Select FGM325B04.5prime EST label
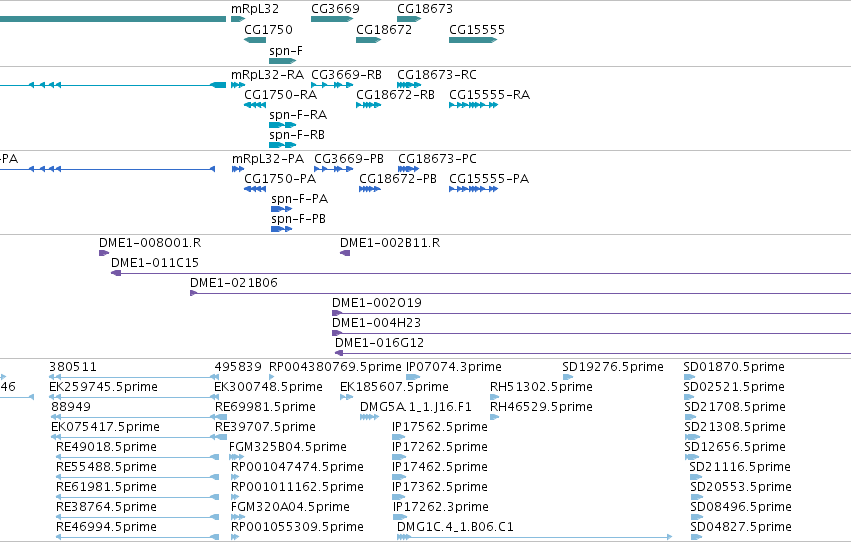Image resolution: width=851 pixels, height=542 pixels. pyautogui.click(x=288, y=448)
